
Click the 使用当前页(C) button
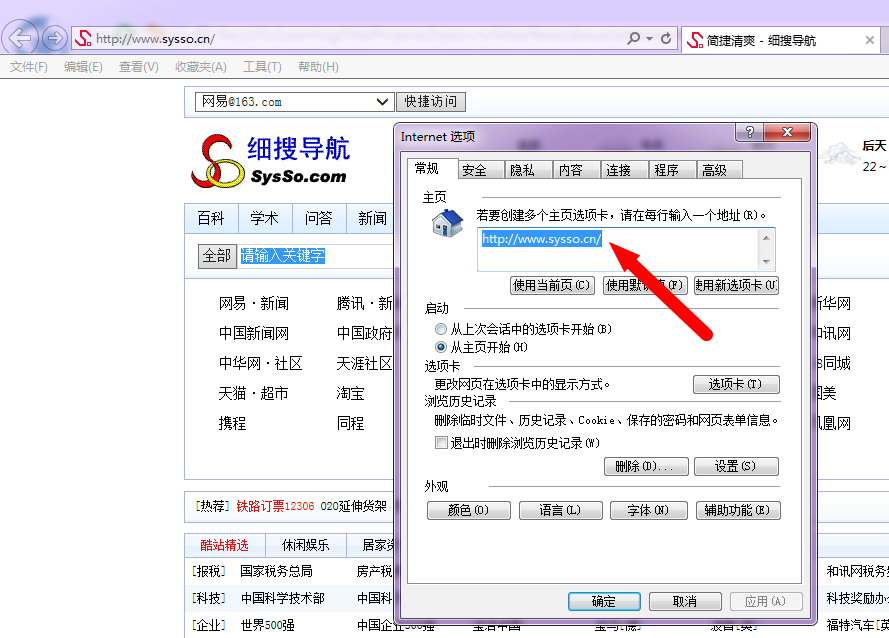pos(552,285)
